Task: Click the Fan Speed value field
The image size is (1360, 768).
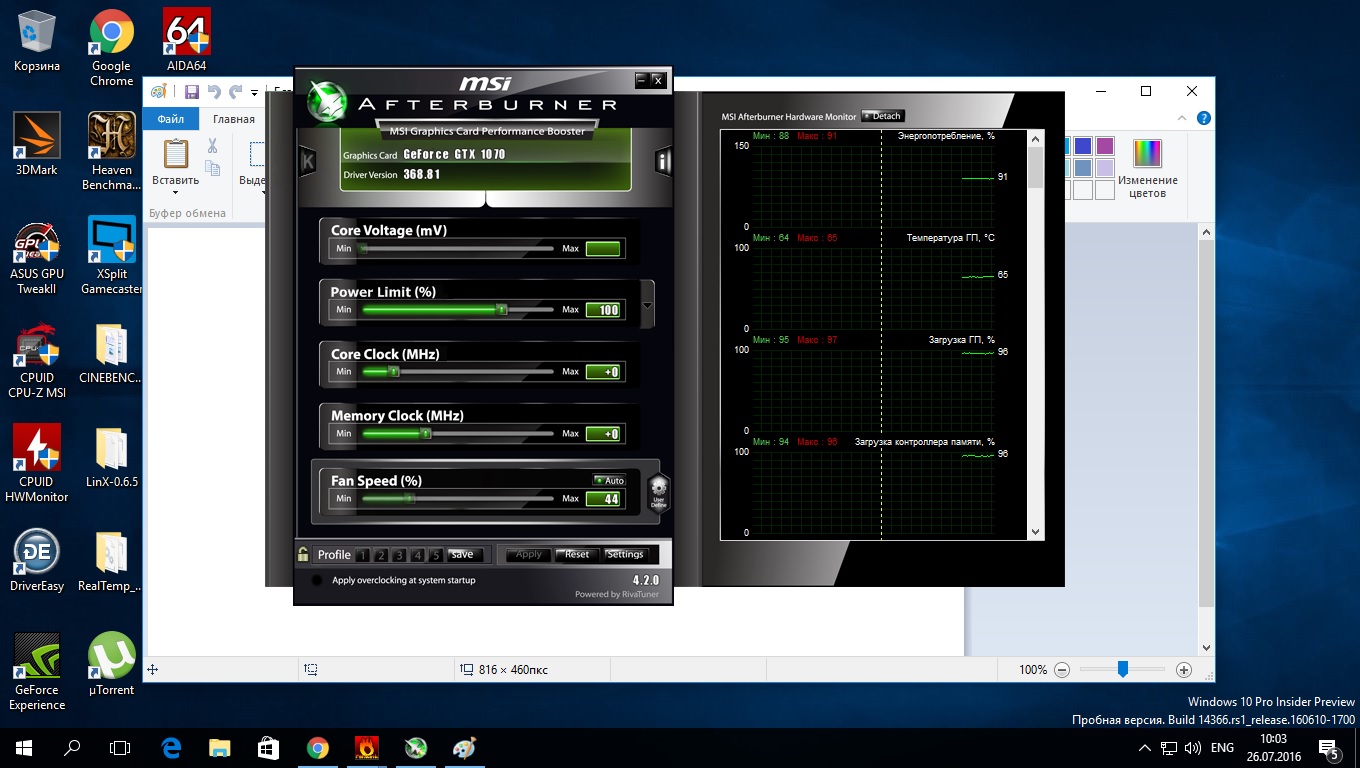Action: 603,498
